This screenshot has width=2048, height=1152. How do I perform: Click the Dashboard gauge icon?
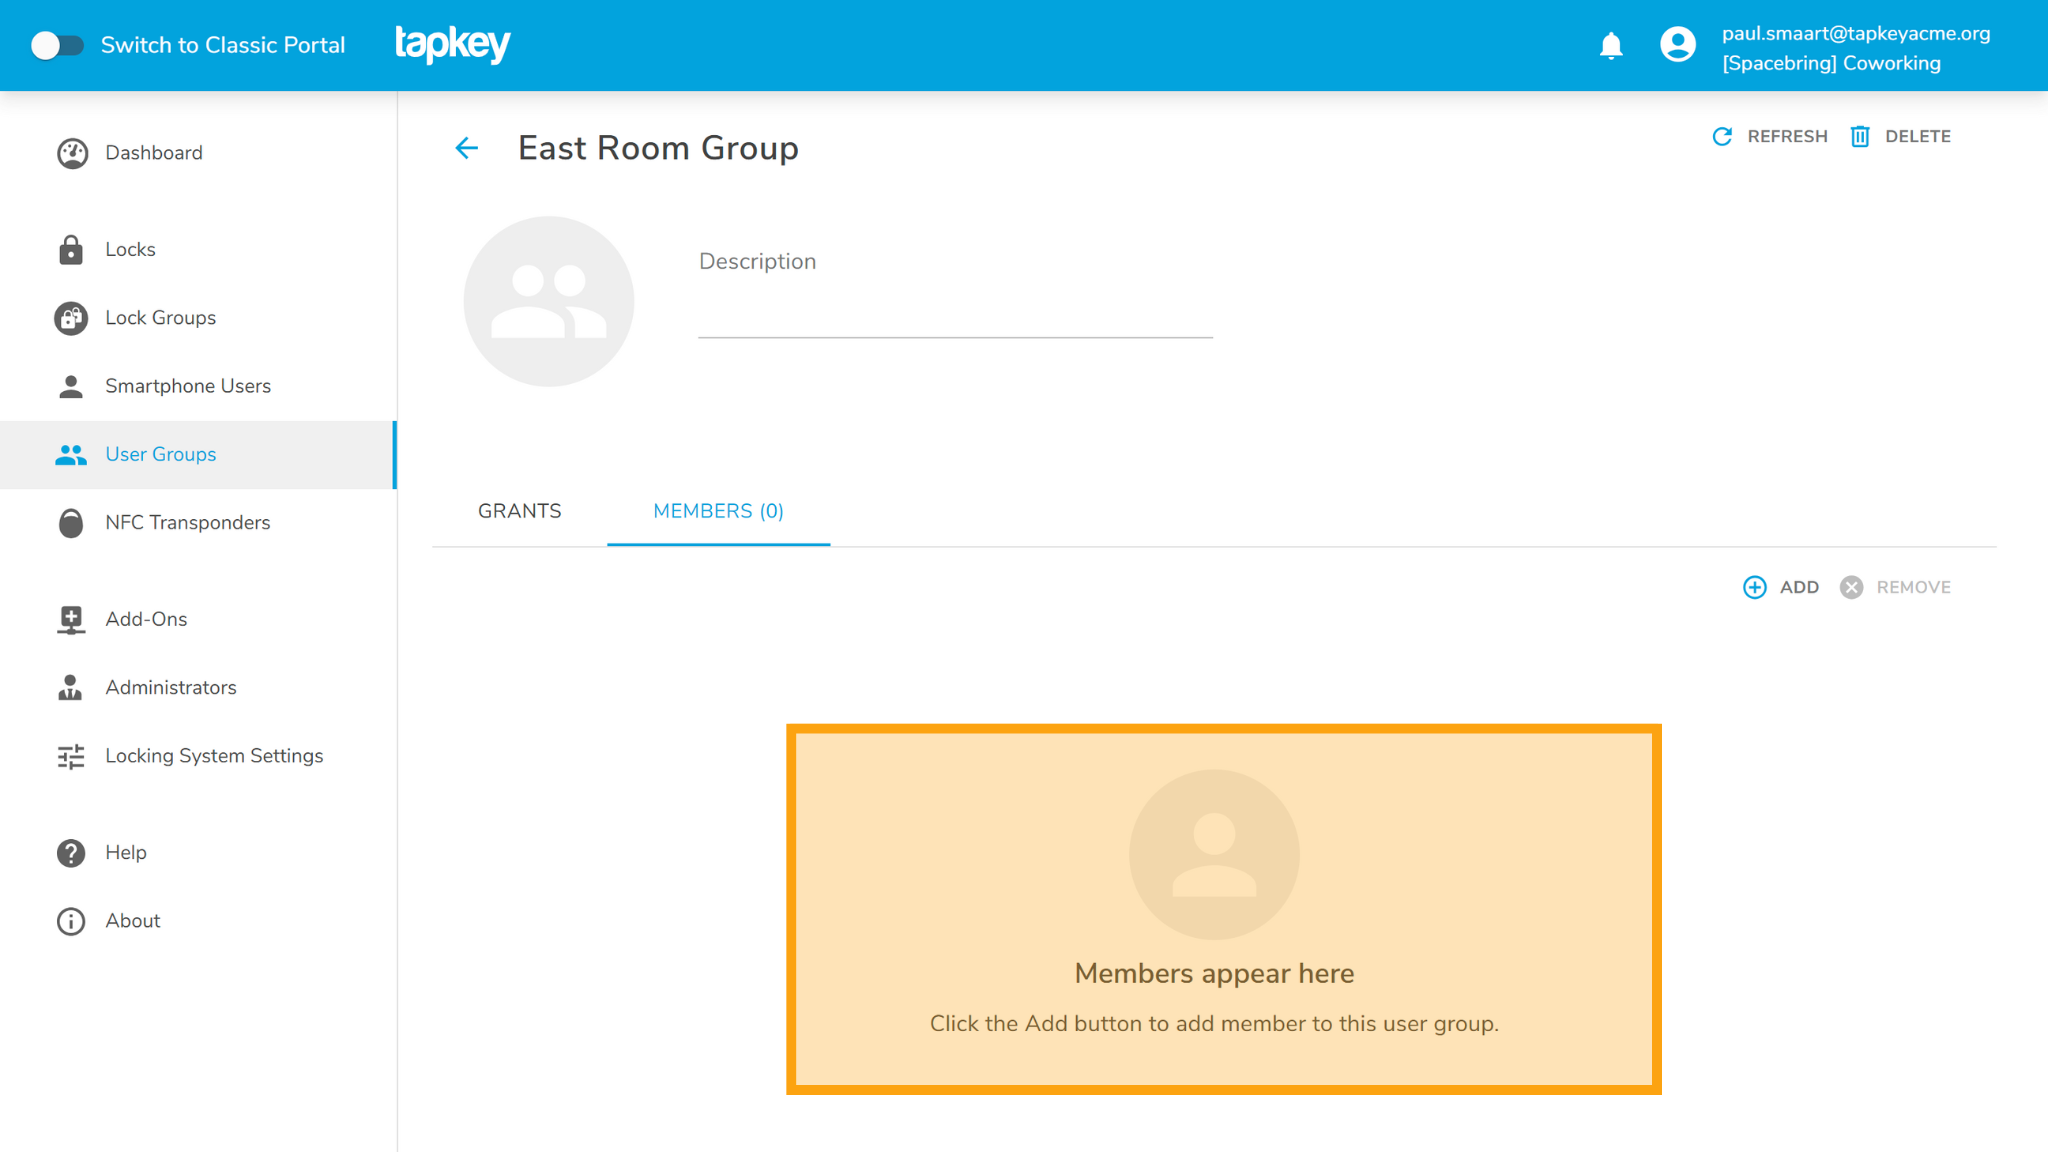tap(72, 153)
